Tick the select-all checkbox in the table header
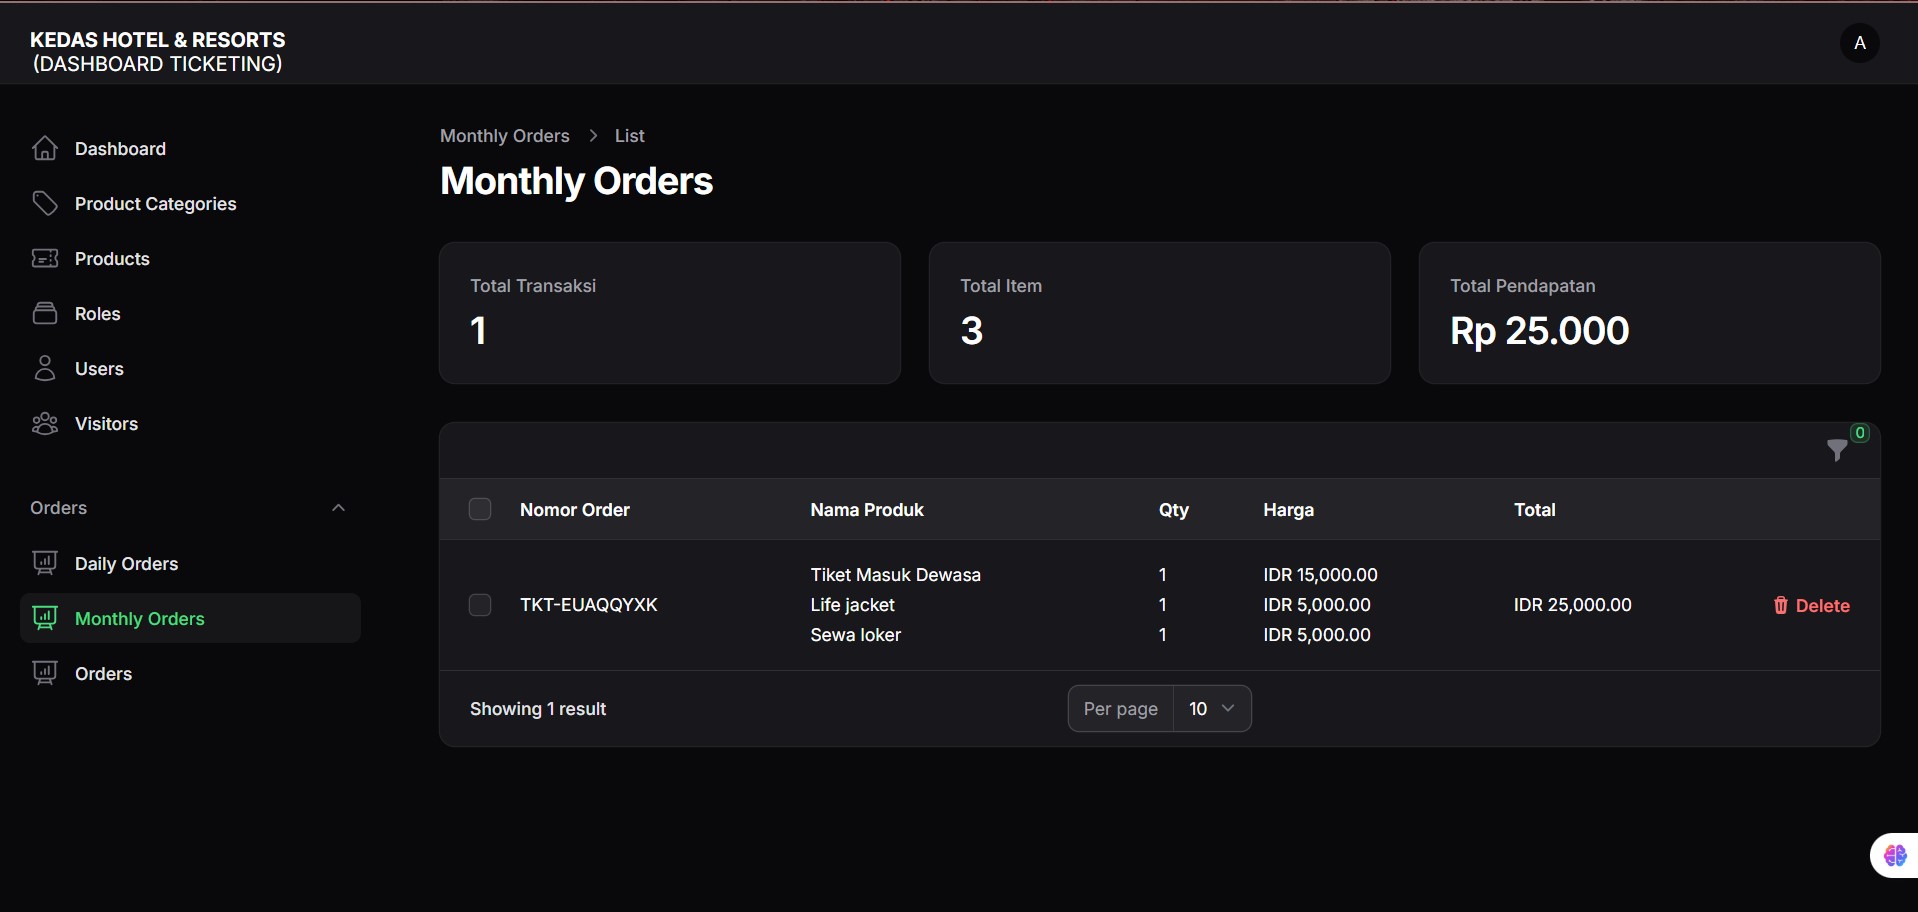The height and width of the screenshot is (912, 1918). point(479,508)
